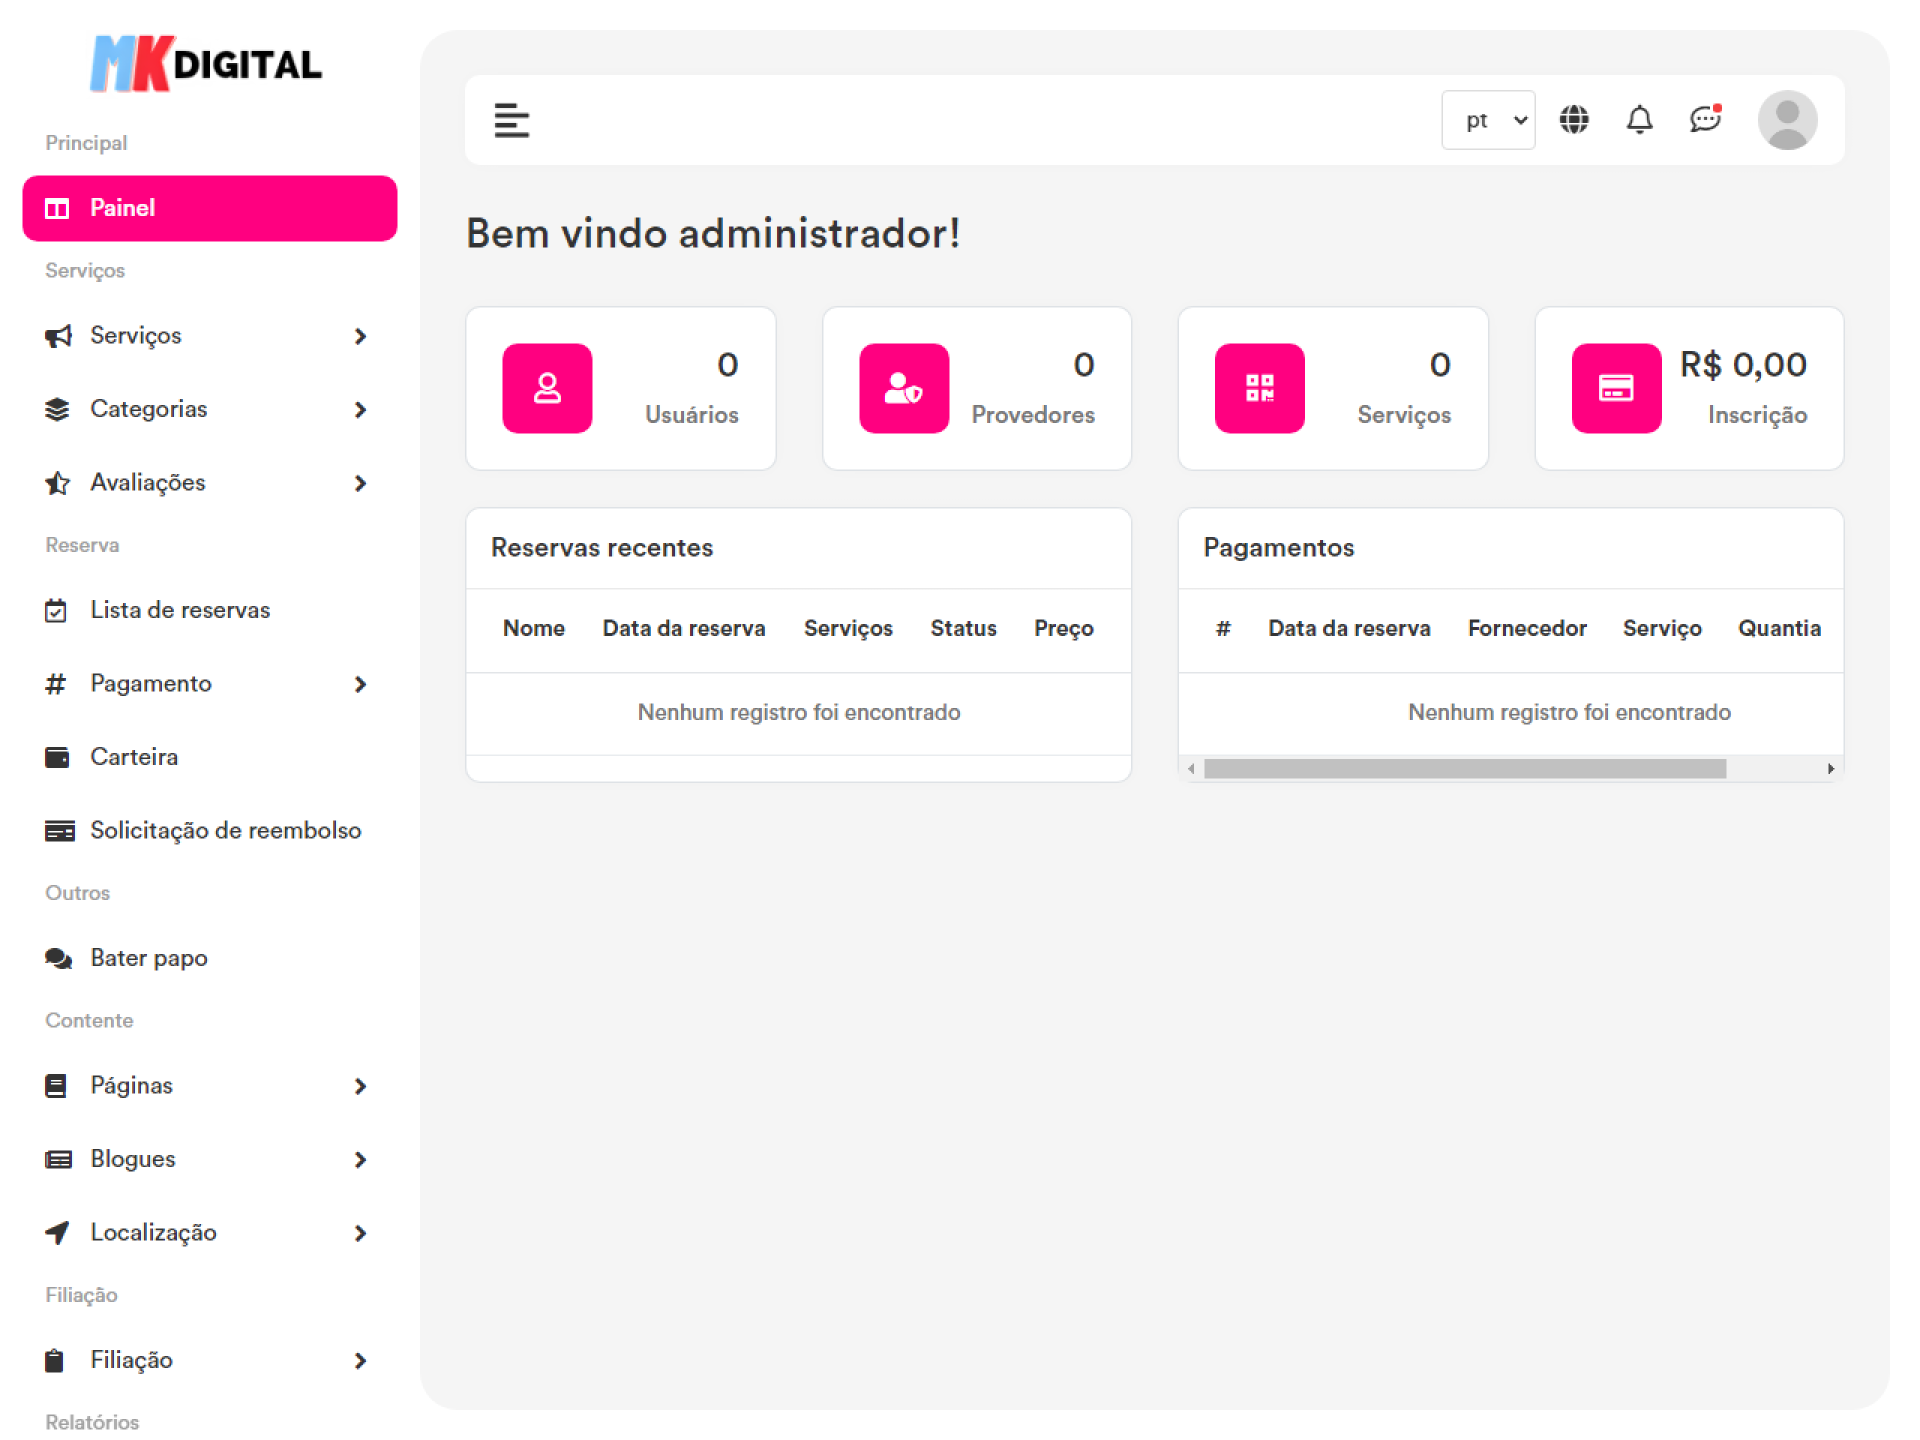Click the pink Provedores icon

903,388
